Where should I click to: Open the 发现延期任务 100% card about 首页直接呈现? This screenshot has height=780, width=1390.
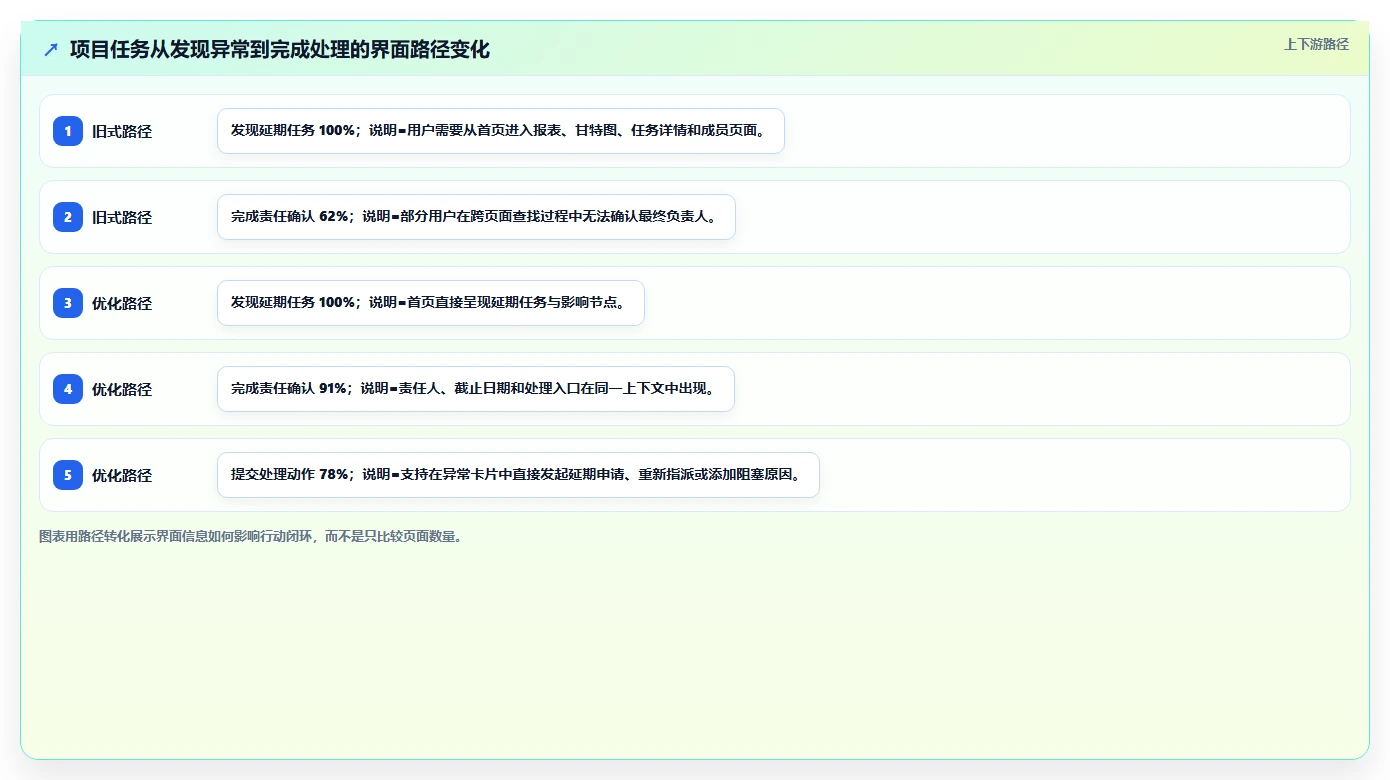pyautogui.click(x=431, y=303)
